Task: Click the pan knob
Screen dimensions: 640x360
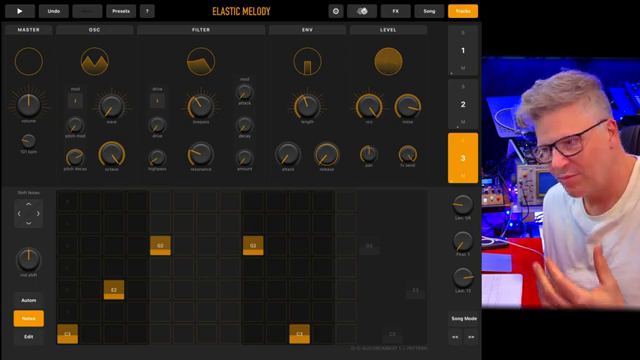Action: pos(369,154)
